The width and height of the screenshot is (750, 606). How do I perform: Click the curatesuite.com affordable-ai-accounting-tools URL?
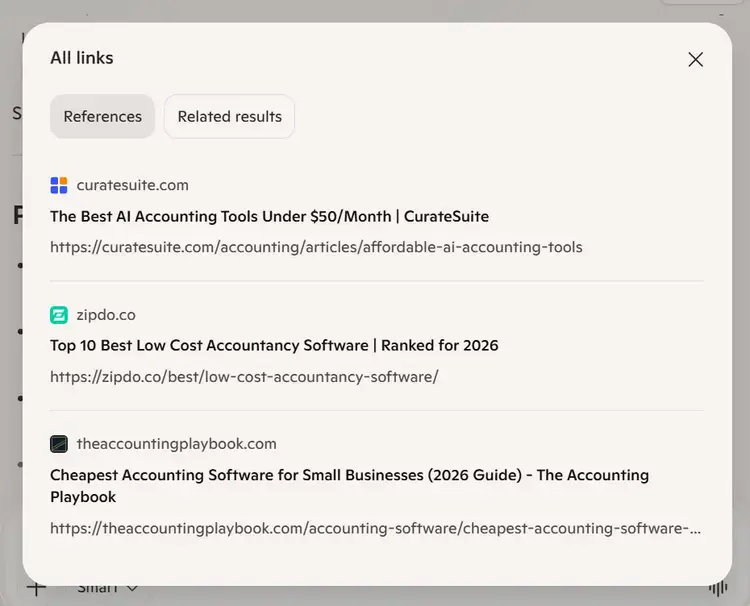click(x=316, y=247)
